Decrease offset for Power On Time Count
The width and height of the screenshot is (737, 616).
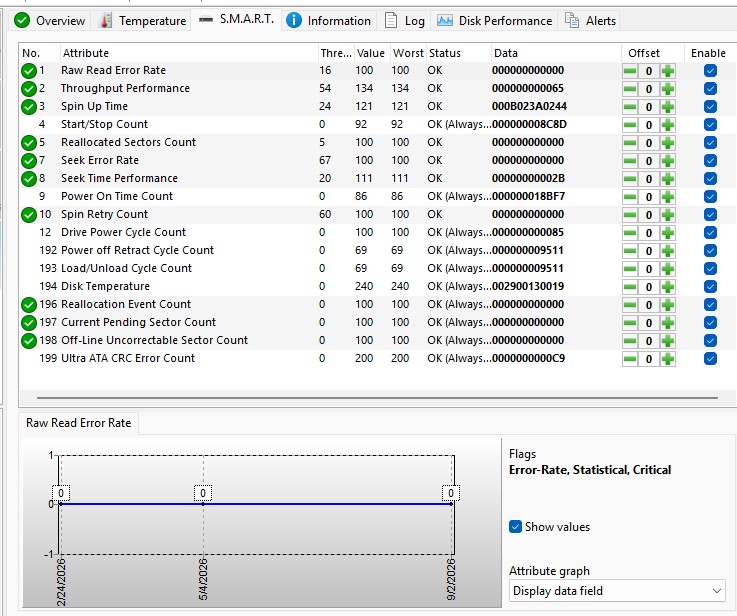click(x=630, y=197)
